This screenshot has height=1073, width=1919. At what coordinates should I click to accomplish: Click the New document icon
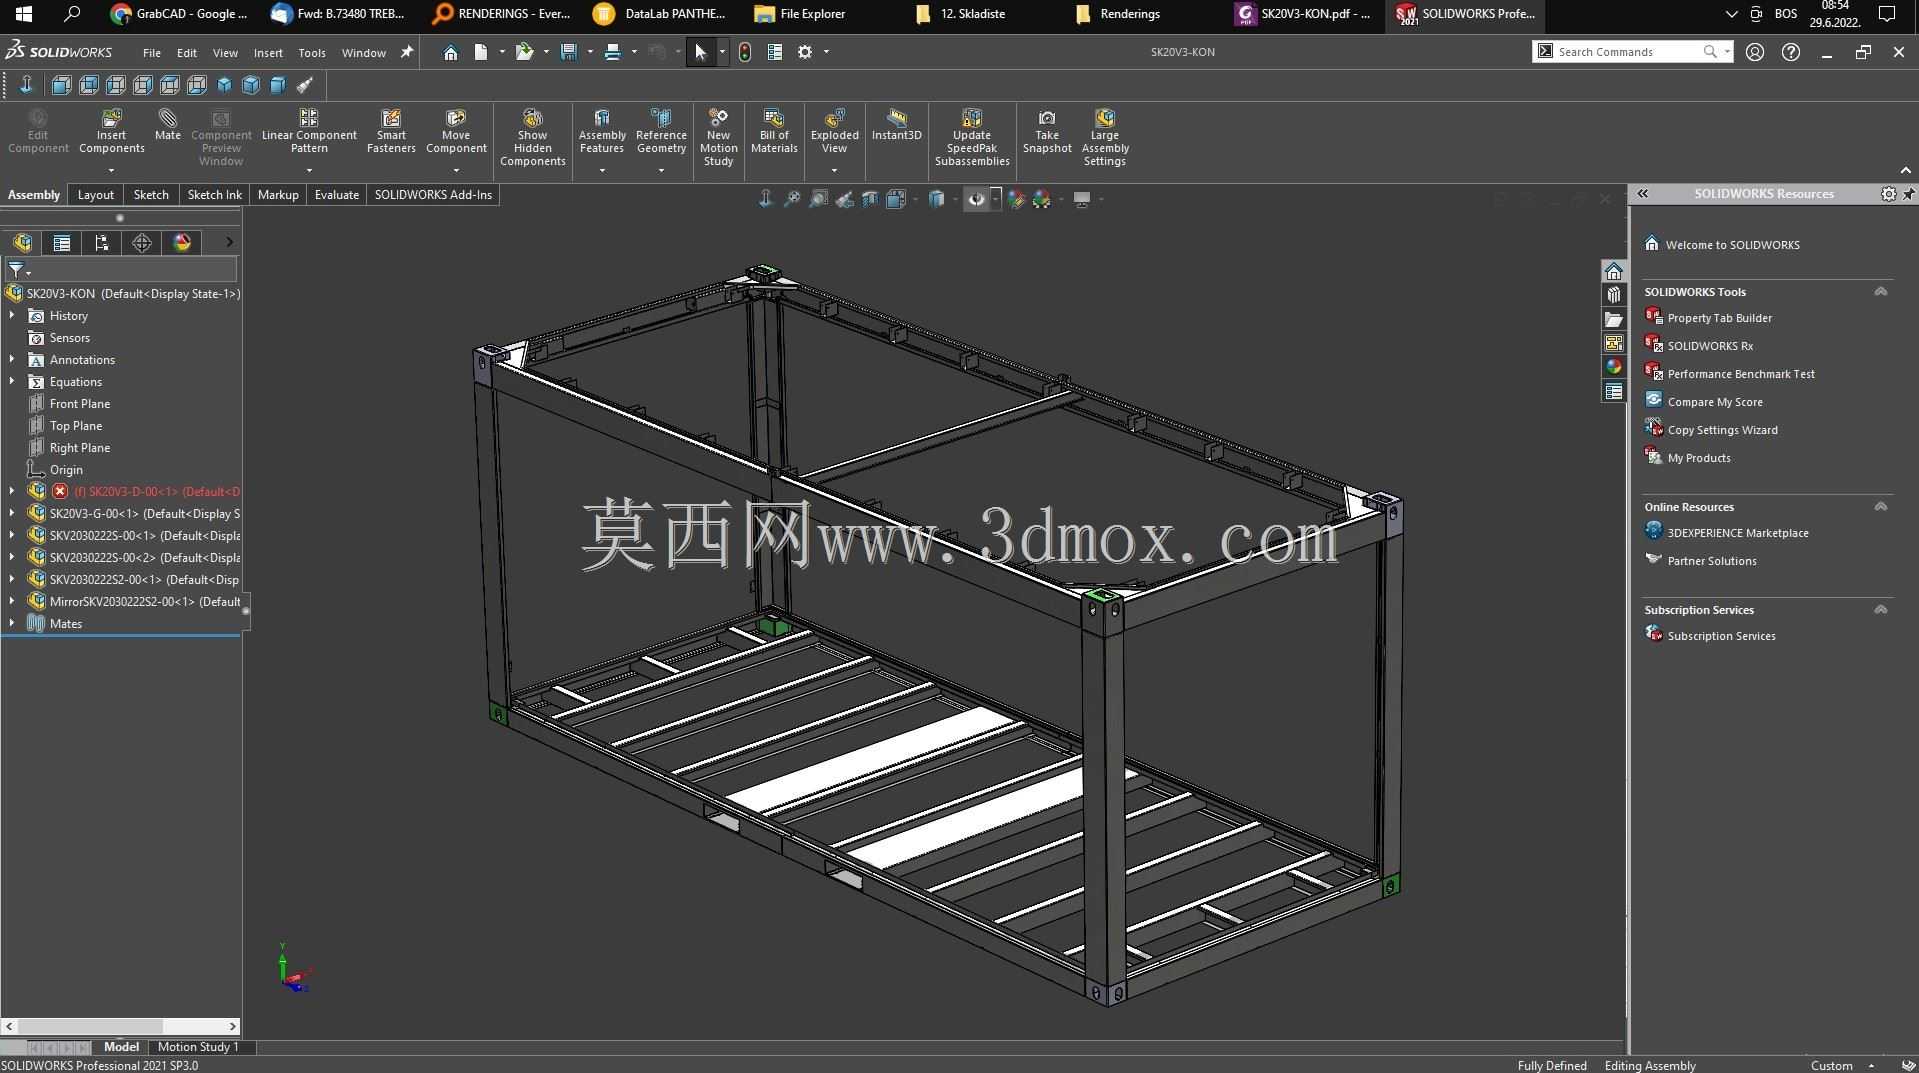pyautogui.click(x=481, y=52)
